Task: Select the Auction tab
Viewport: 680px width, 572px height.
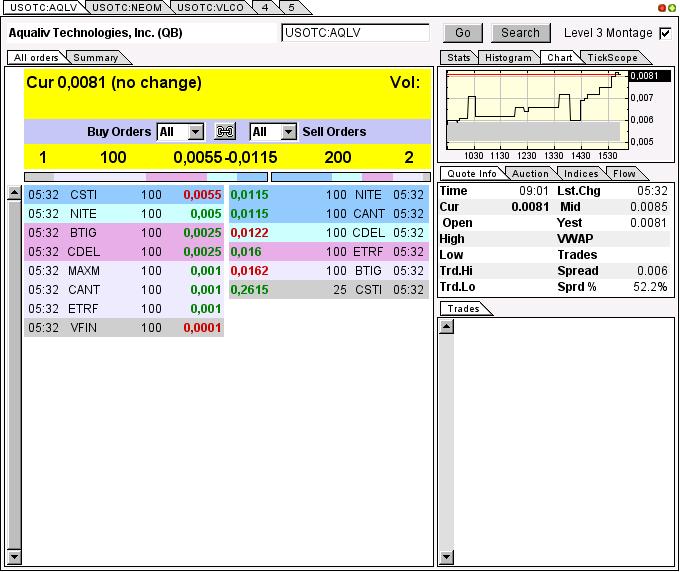Action: [530, 174]
